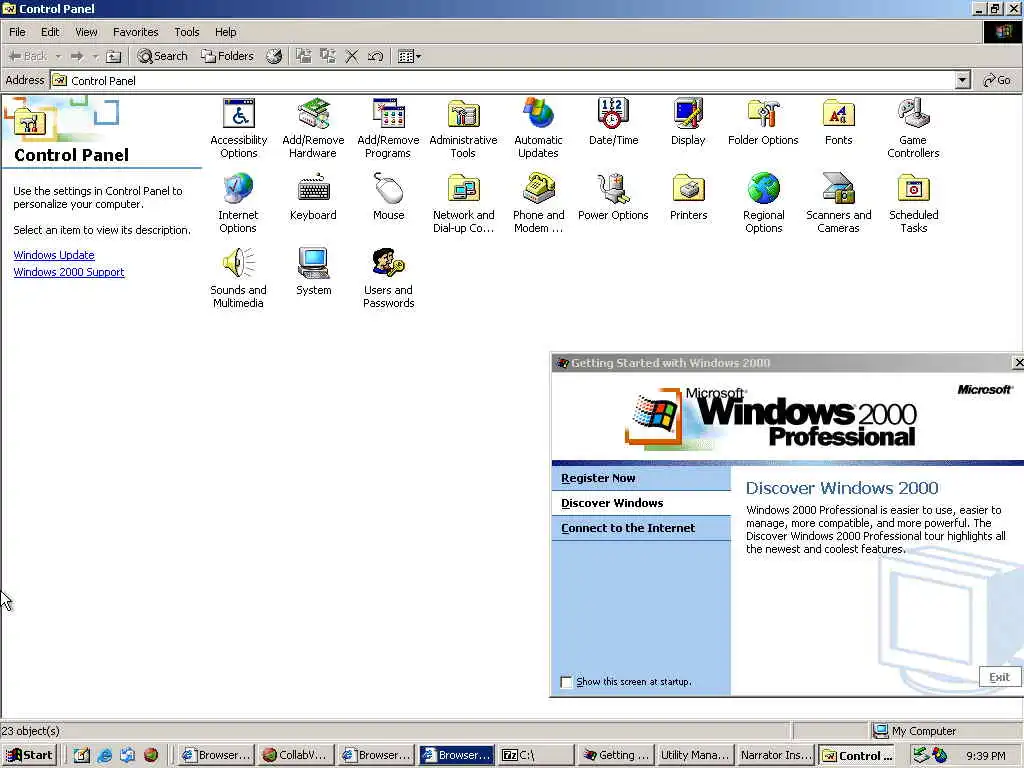Open Mouse settings
This screenshot has height=768, width=1024.
pos(389,197)
